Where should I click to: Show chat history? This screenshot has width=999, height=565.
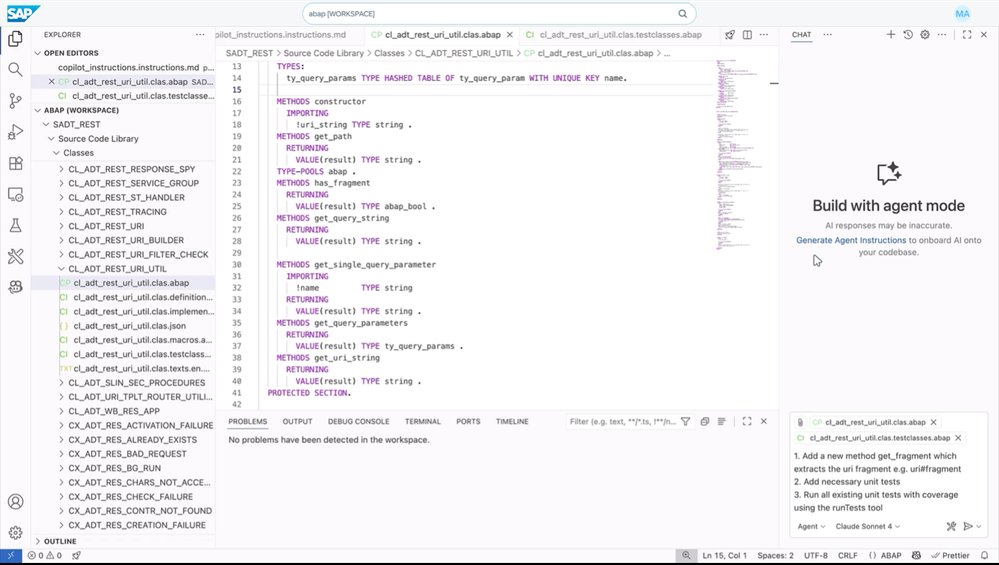point(908,34)
